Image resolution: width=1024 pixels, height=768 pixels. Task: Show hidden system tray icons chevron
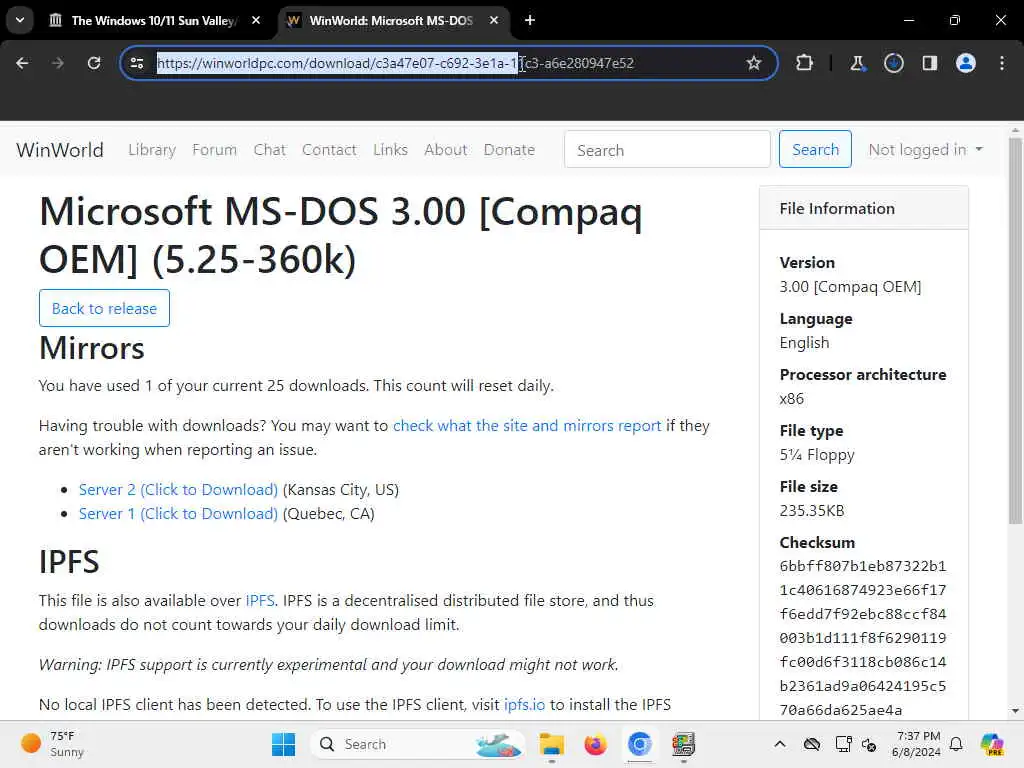click(x=780, y=744)
